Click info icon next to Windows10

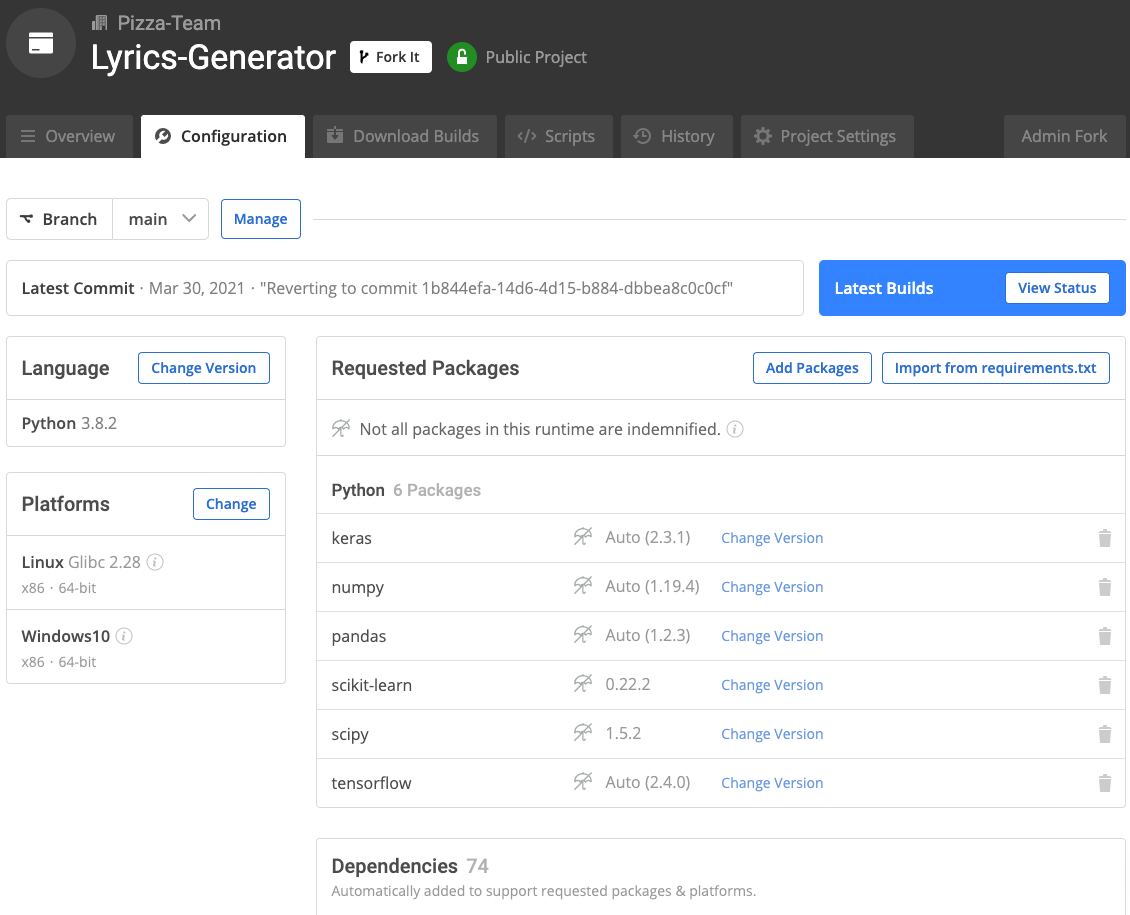pos(124,636)
